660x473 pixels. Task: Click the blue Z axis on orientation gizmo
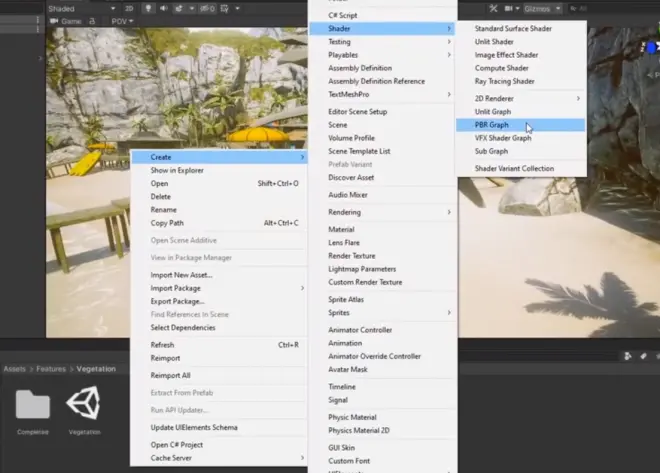[x=651, y=48]
